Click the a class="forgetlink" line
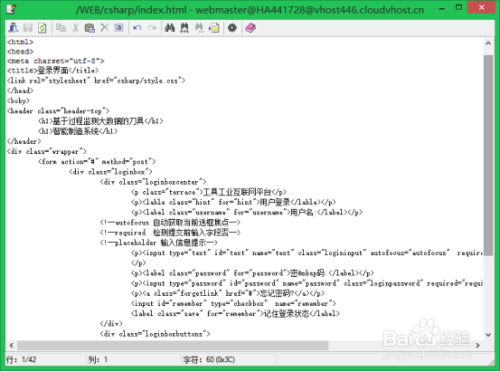 (228, 293)
